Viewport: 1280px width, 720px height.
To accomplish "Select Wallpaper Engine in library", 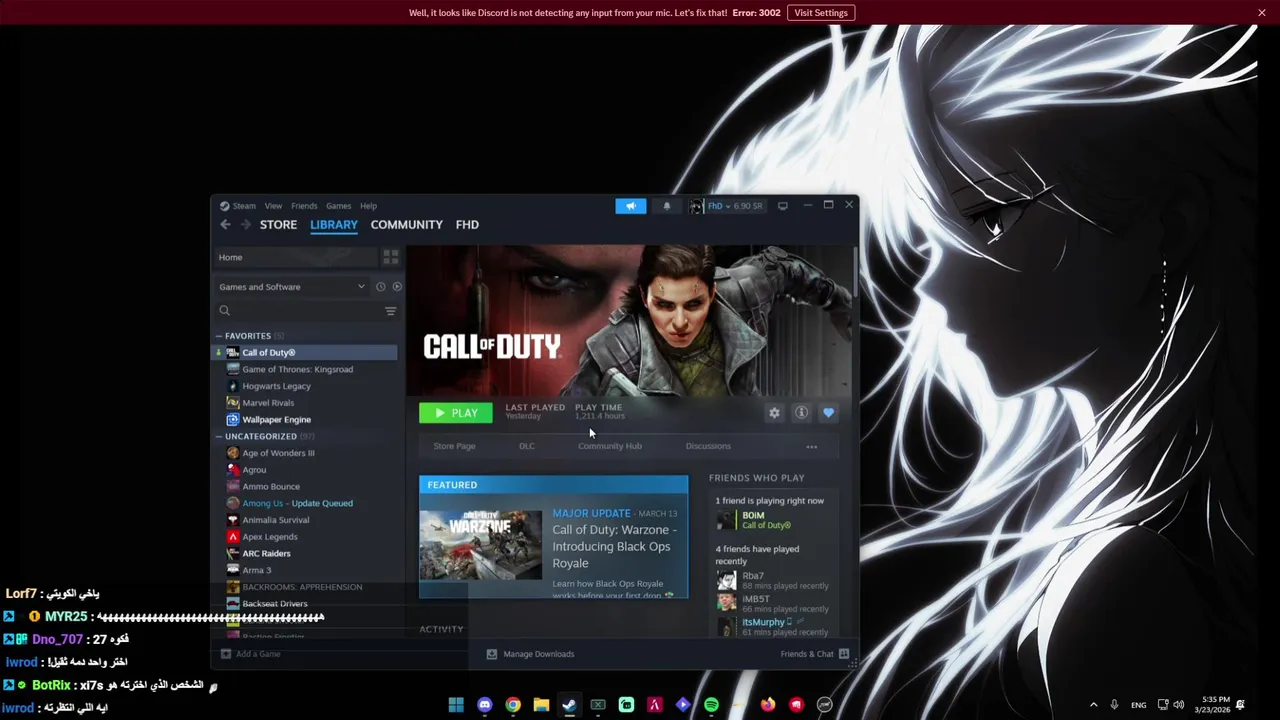I will click(276, 420).
